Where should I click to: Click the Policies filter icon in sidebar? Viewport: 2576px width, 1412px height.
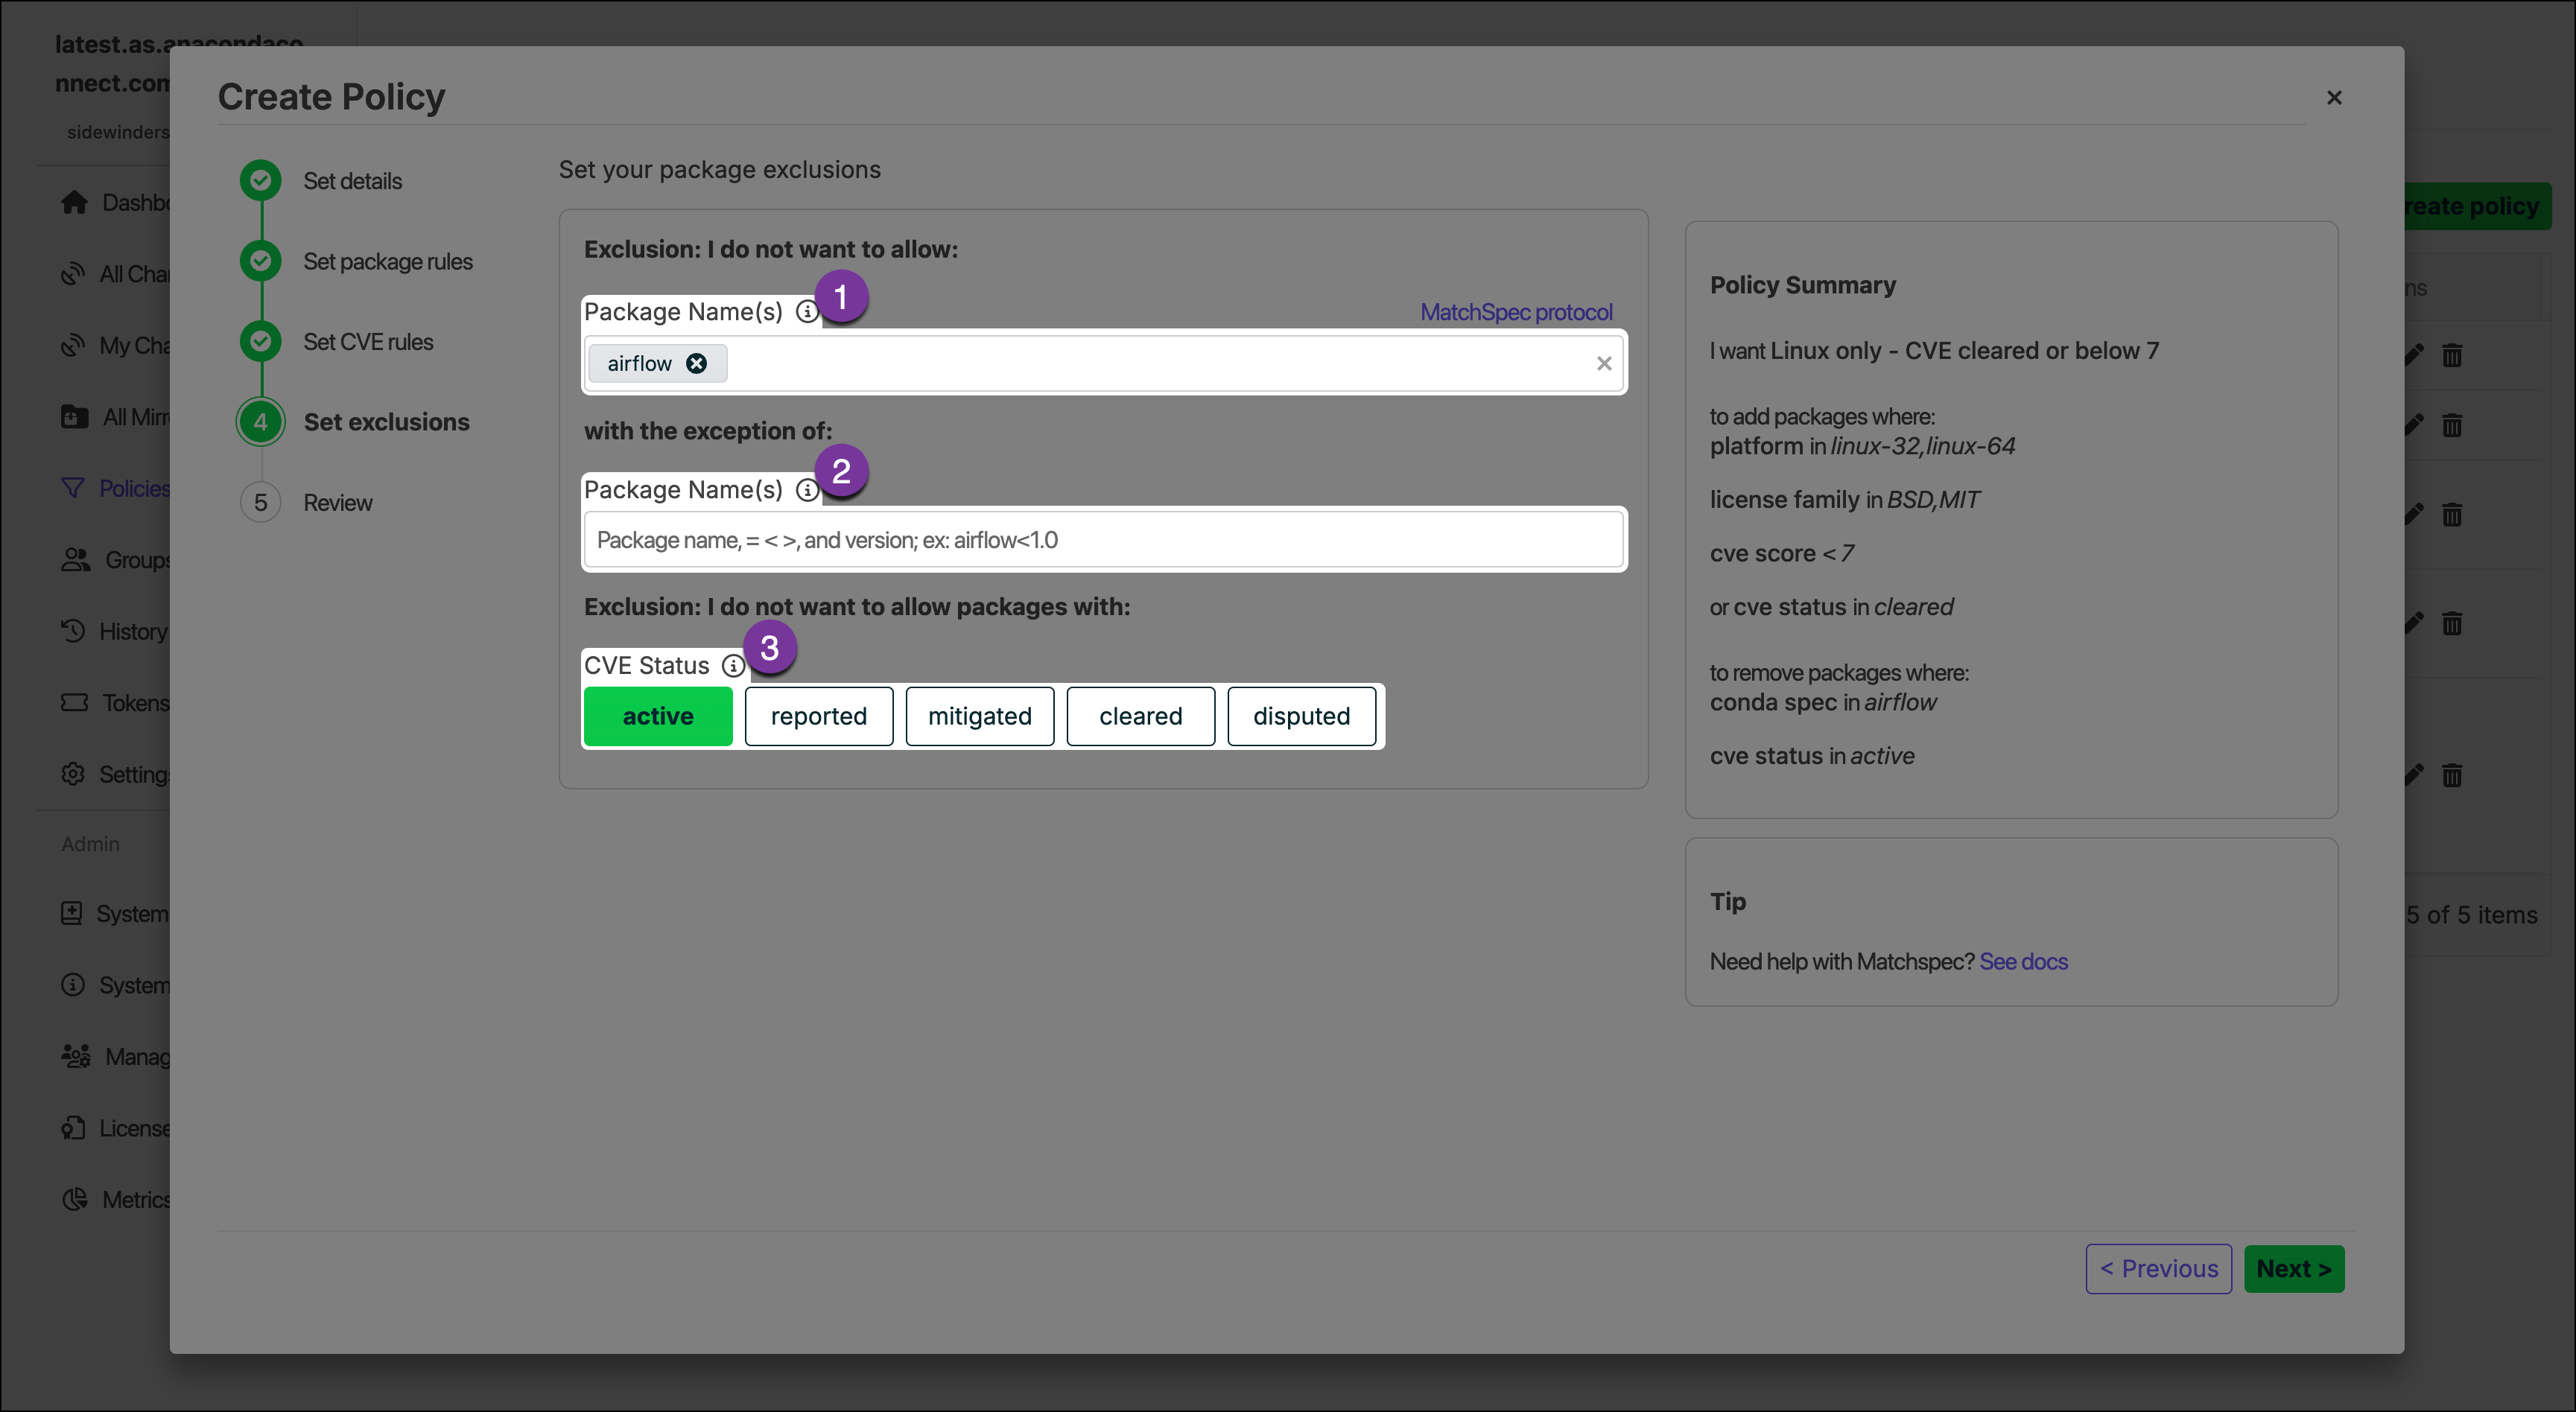(x=73, y=488)
